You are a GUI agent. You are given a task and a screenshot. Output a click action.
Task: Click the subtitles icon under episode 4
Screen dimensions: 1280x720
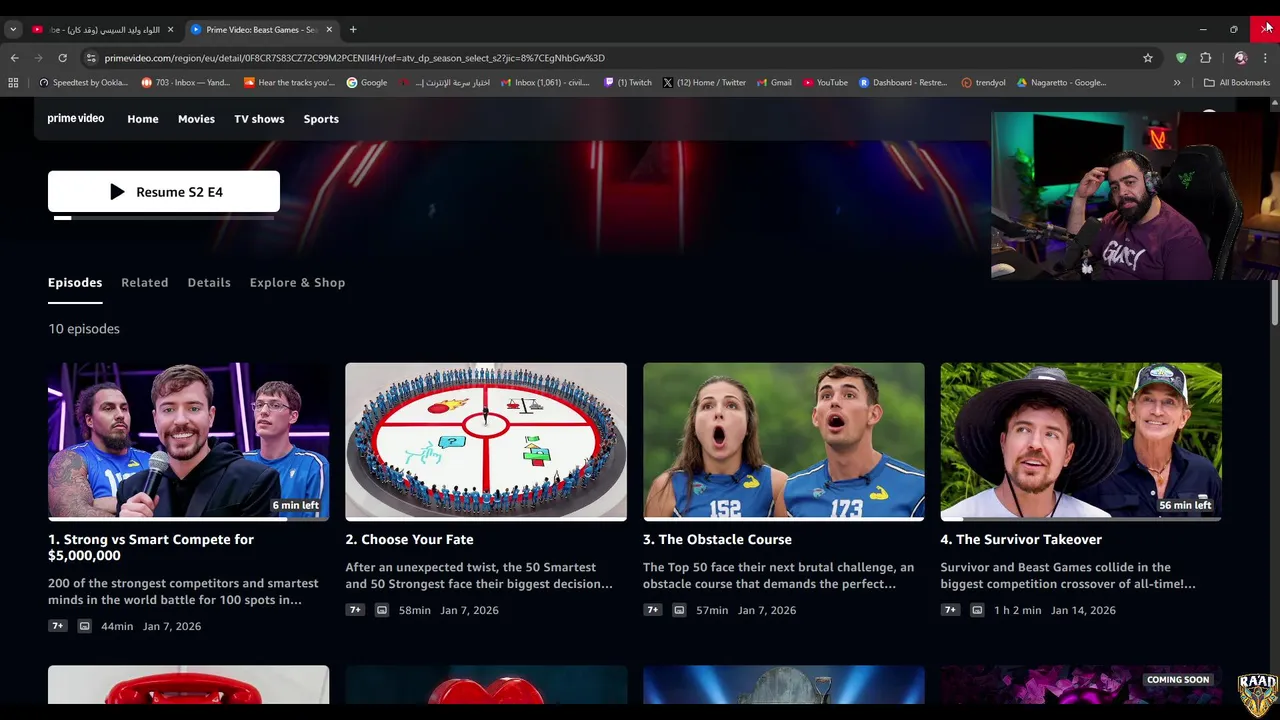[977, 610]
